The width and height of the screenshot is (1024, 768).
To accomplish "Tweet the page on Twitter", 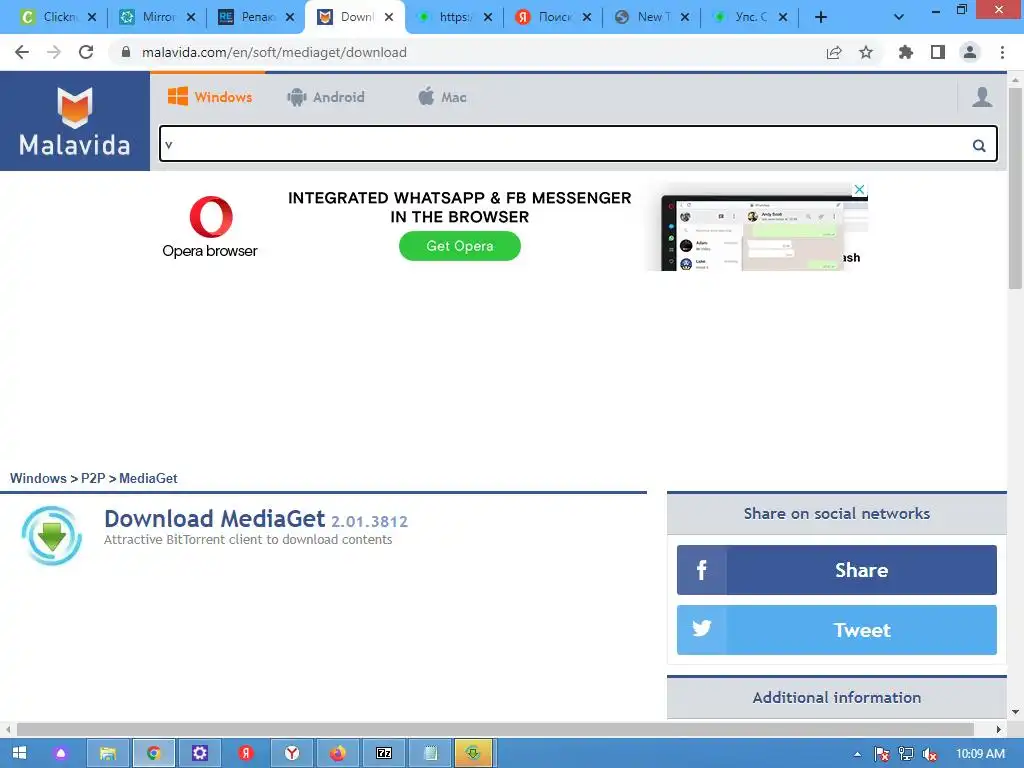I will [837, 630].
